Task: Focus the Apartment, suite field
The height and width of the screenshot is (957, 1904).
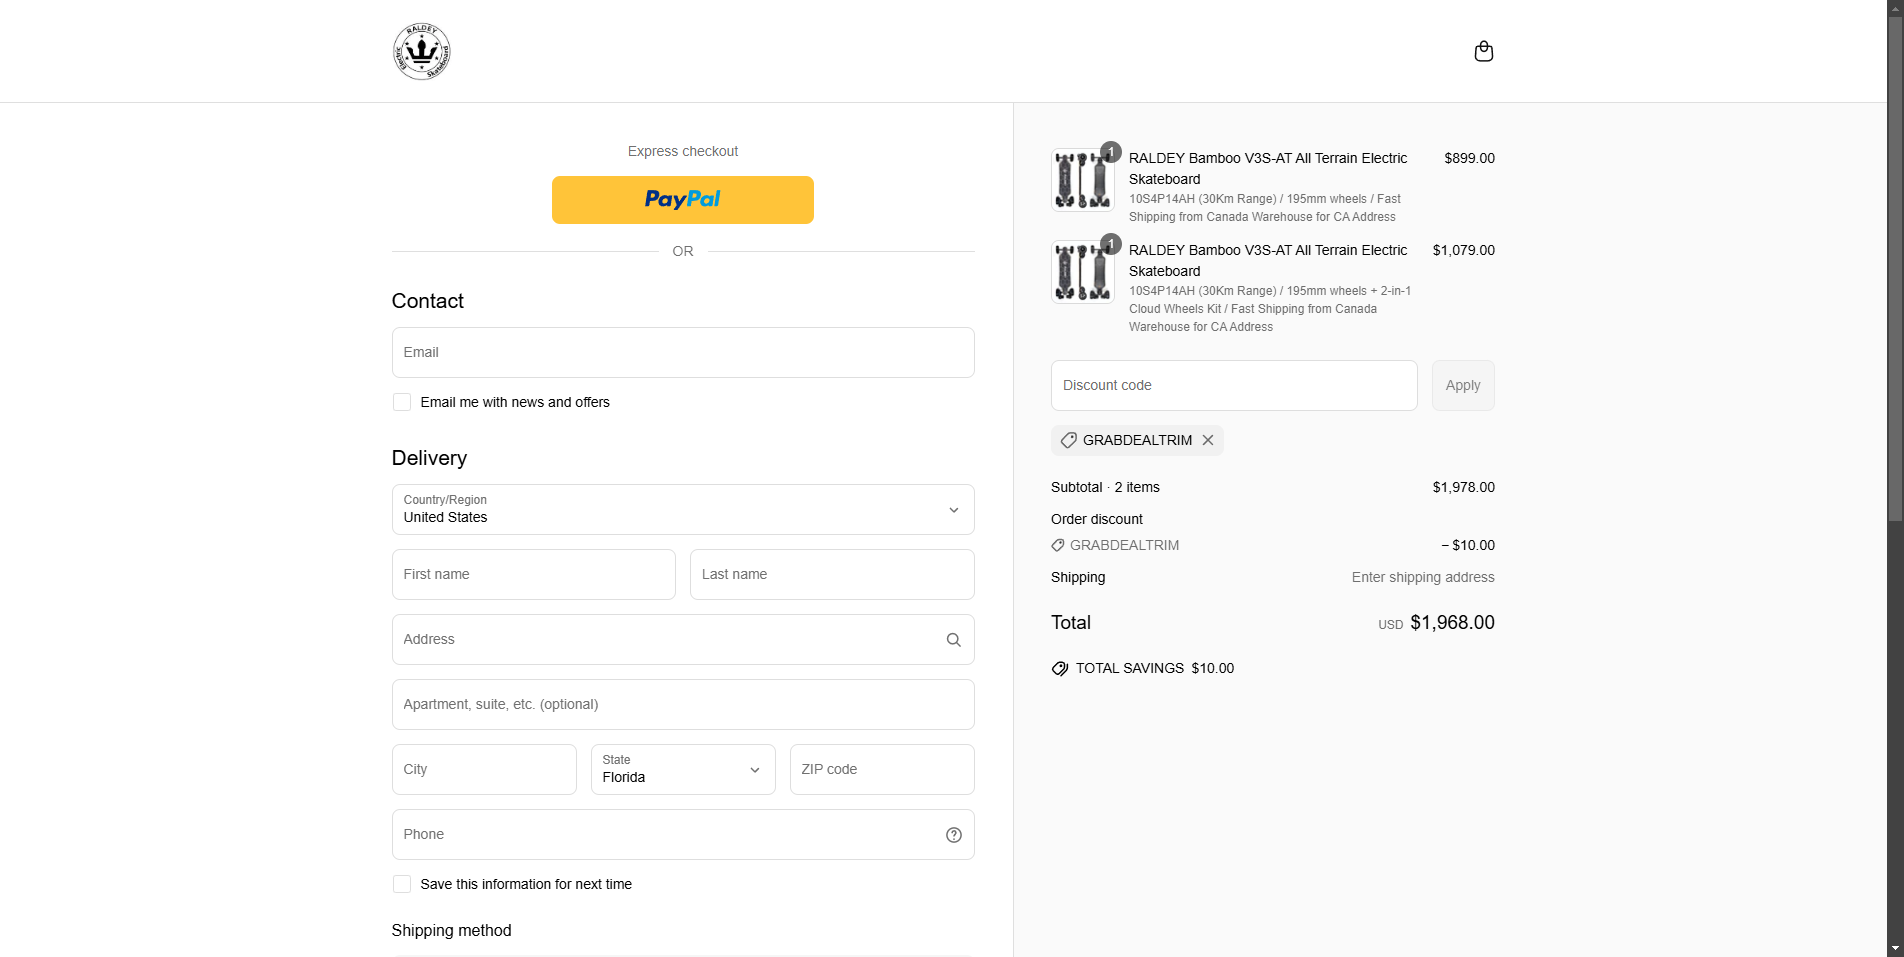Action: [683, 704]
